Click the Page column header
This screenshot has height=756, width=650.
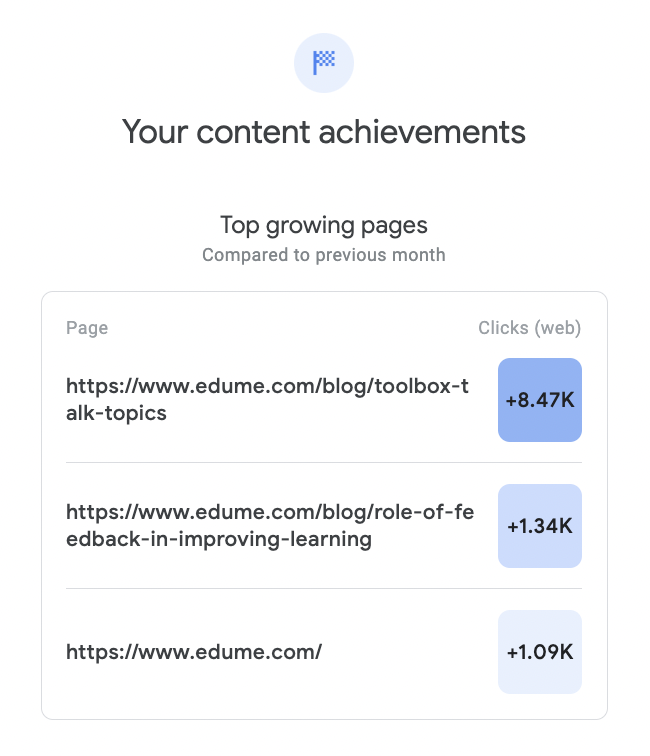click(87, 328)
